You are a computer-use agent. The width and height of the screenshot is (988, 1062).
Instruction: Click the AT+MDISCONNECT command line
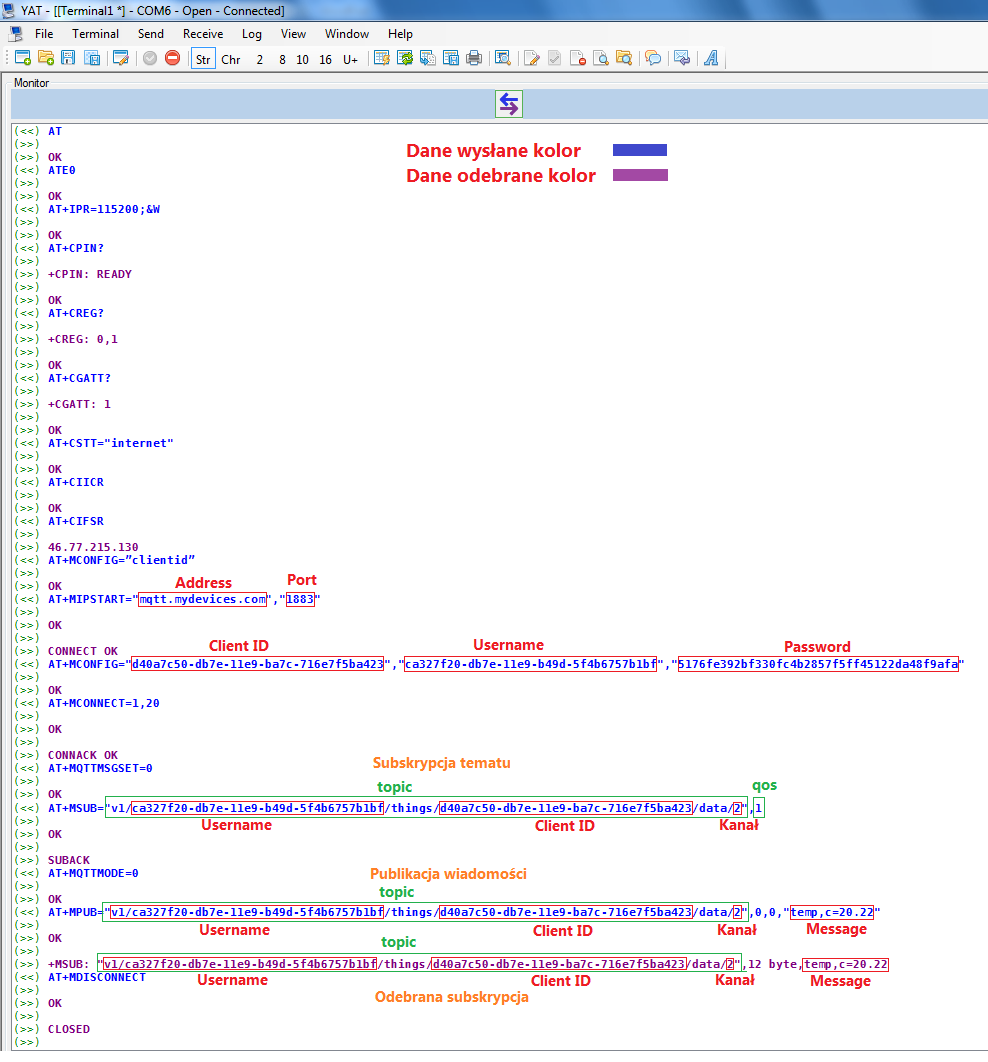(x=97, y=977)
